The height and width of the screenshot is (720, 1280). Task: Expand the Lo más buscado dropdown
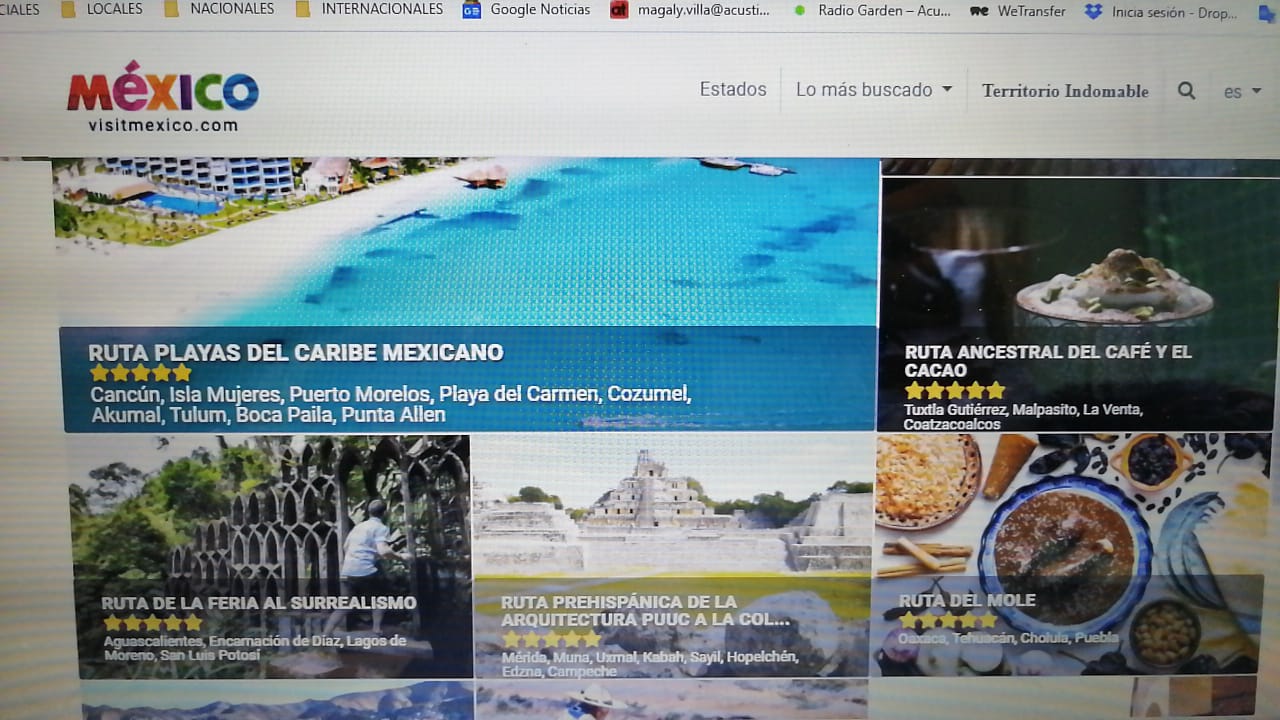point(873,90)
